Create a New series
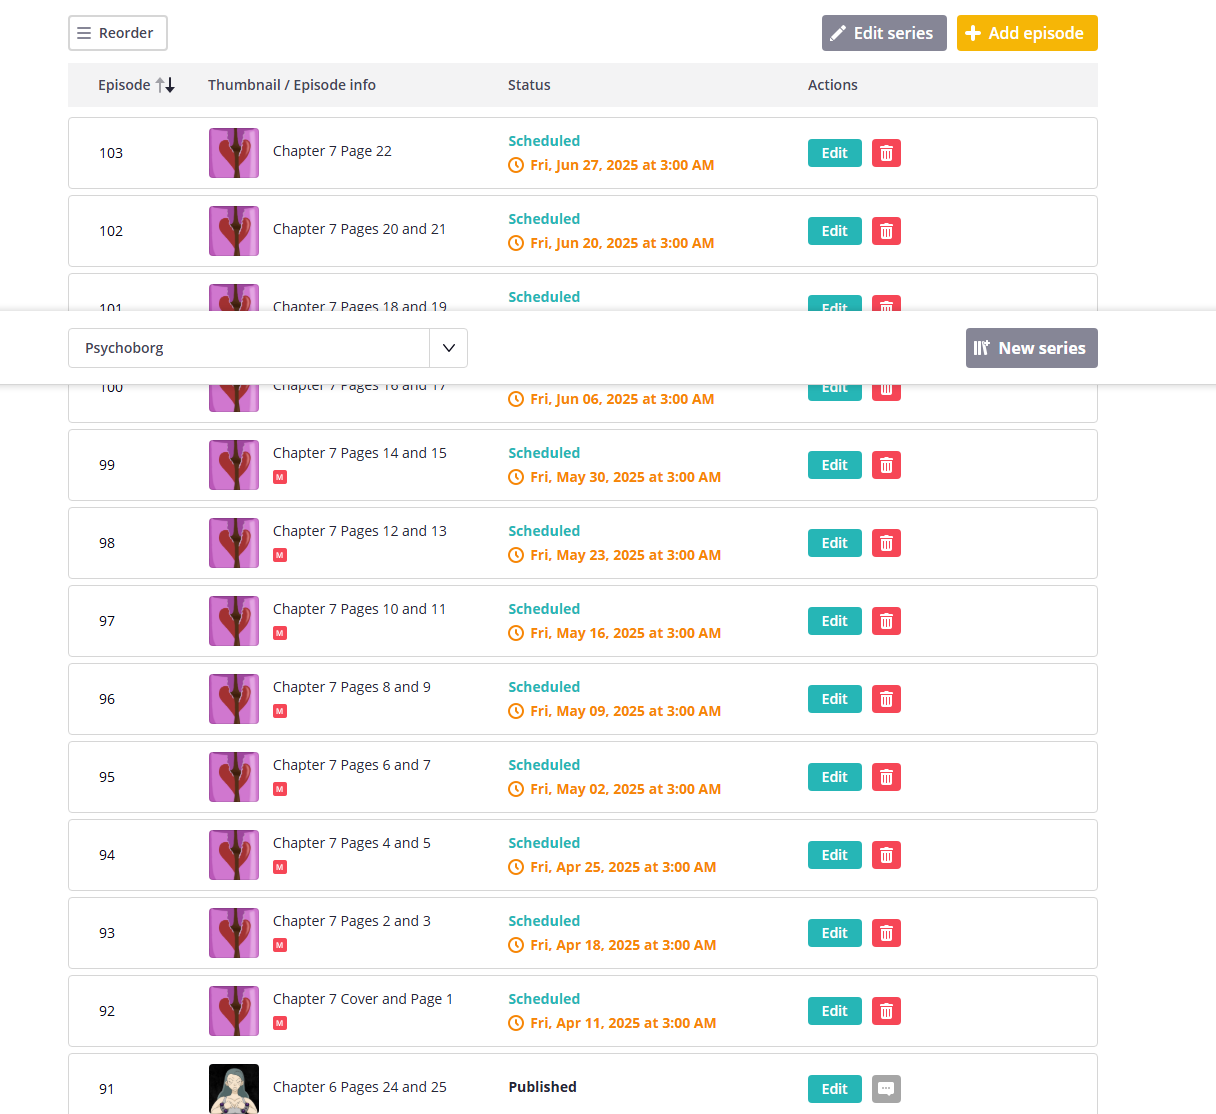Screen dimensions: 1216x1114 (1031, 348)
